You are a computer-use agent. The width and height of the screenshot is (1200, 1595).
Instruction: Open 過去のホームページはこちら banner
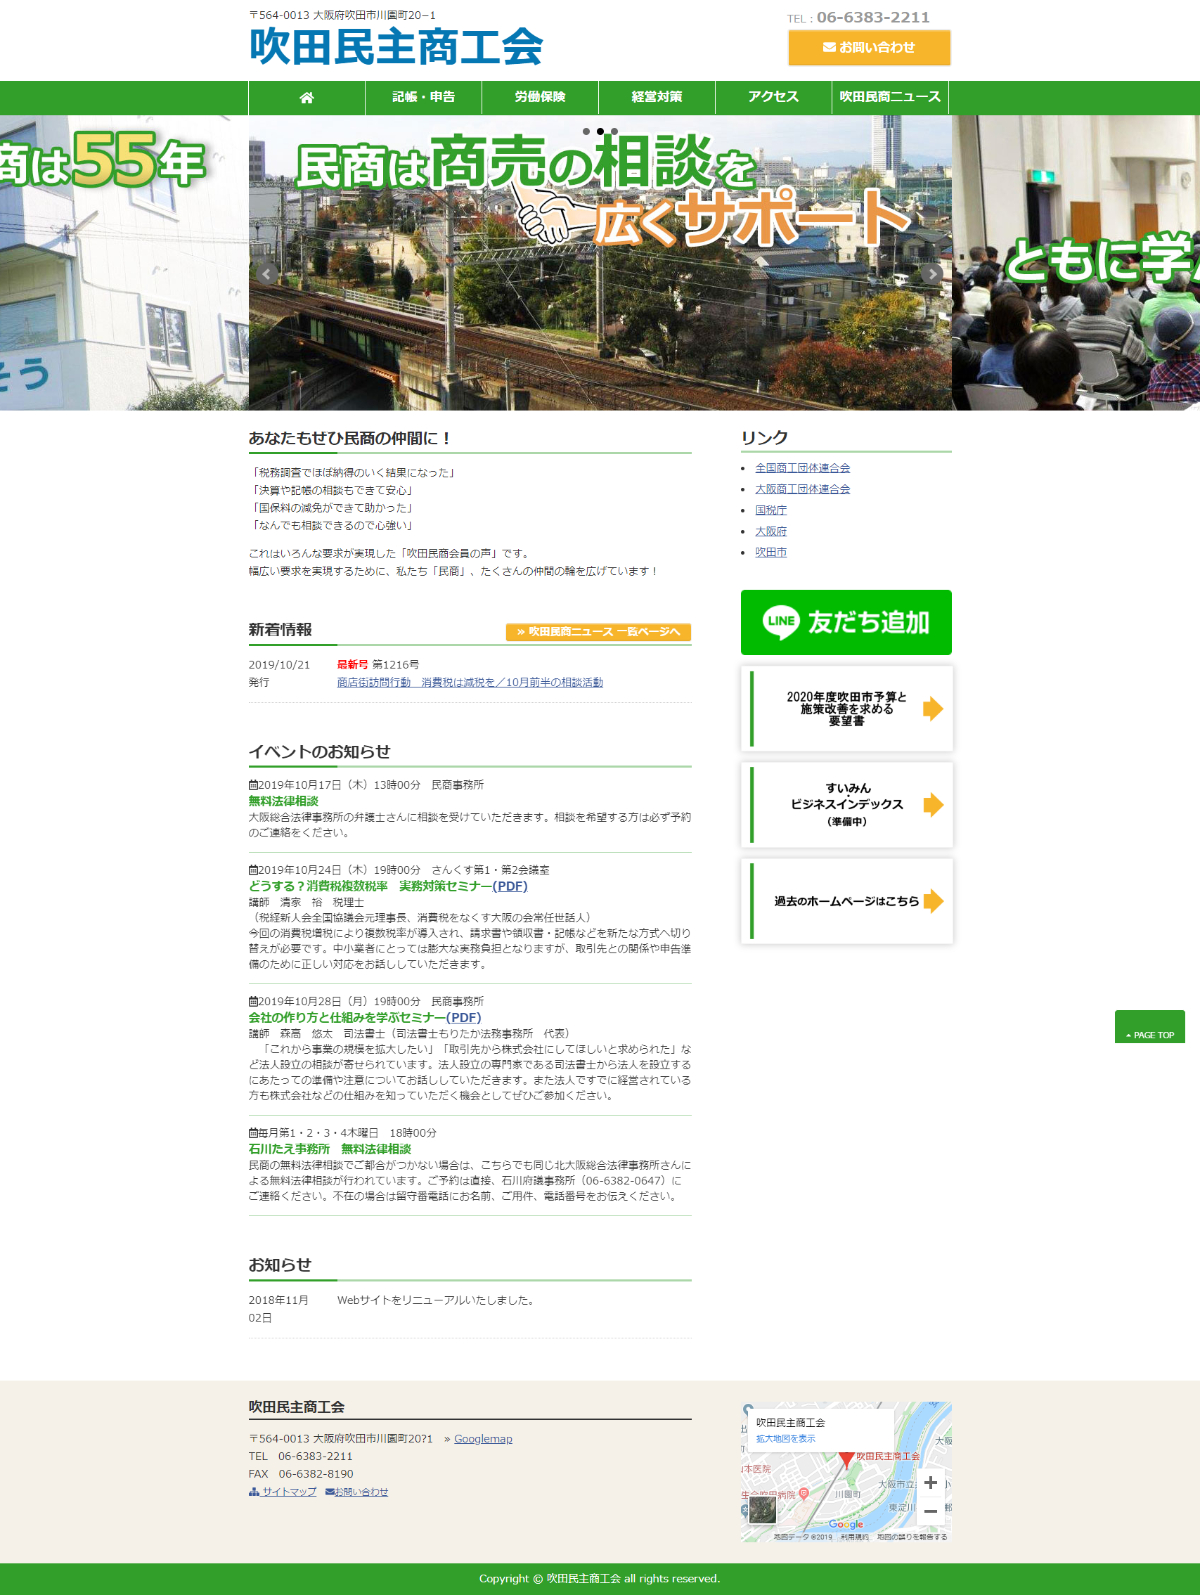coord(846,901)
